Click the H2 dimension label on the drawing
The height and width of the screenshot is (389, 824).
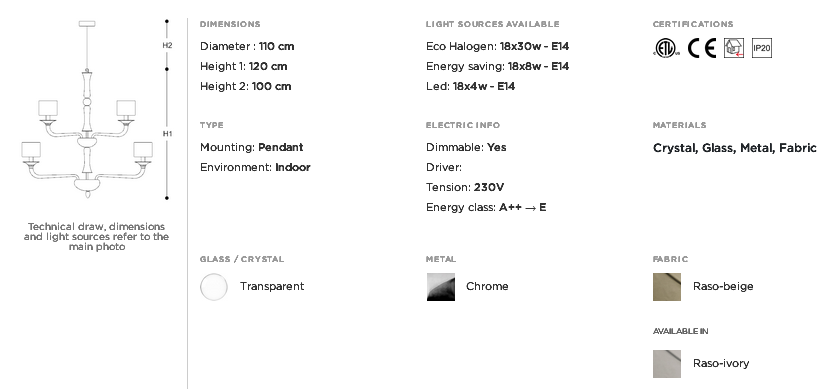167,45
